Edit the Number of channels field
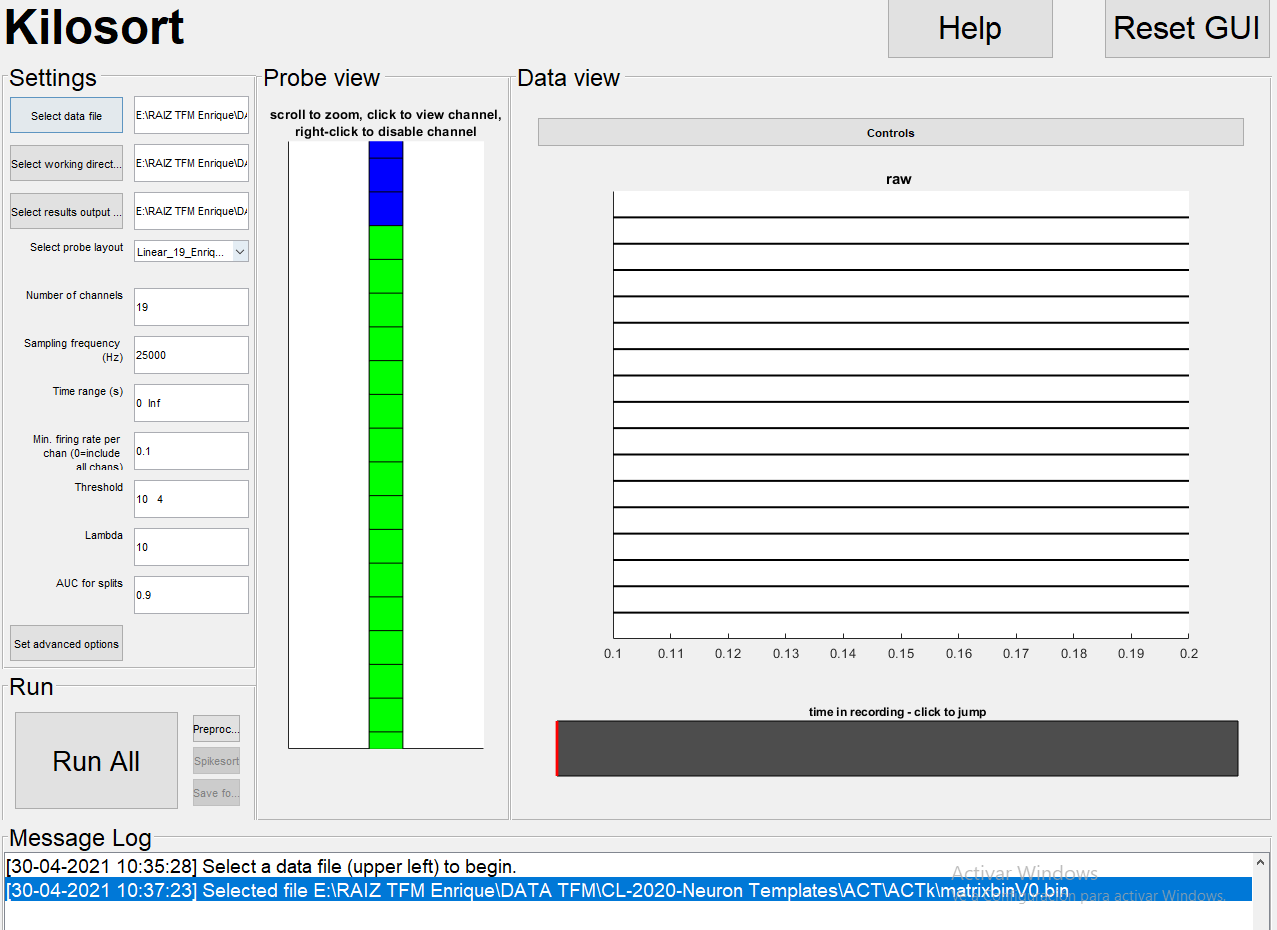 click(190, 307)
